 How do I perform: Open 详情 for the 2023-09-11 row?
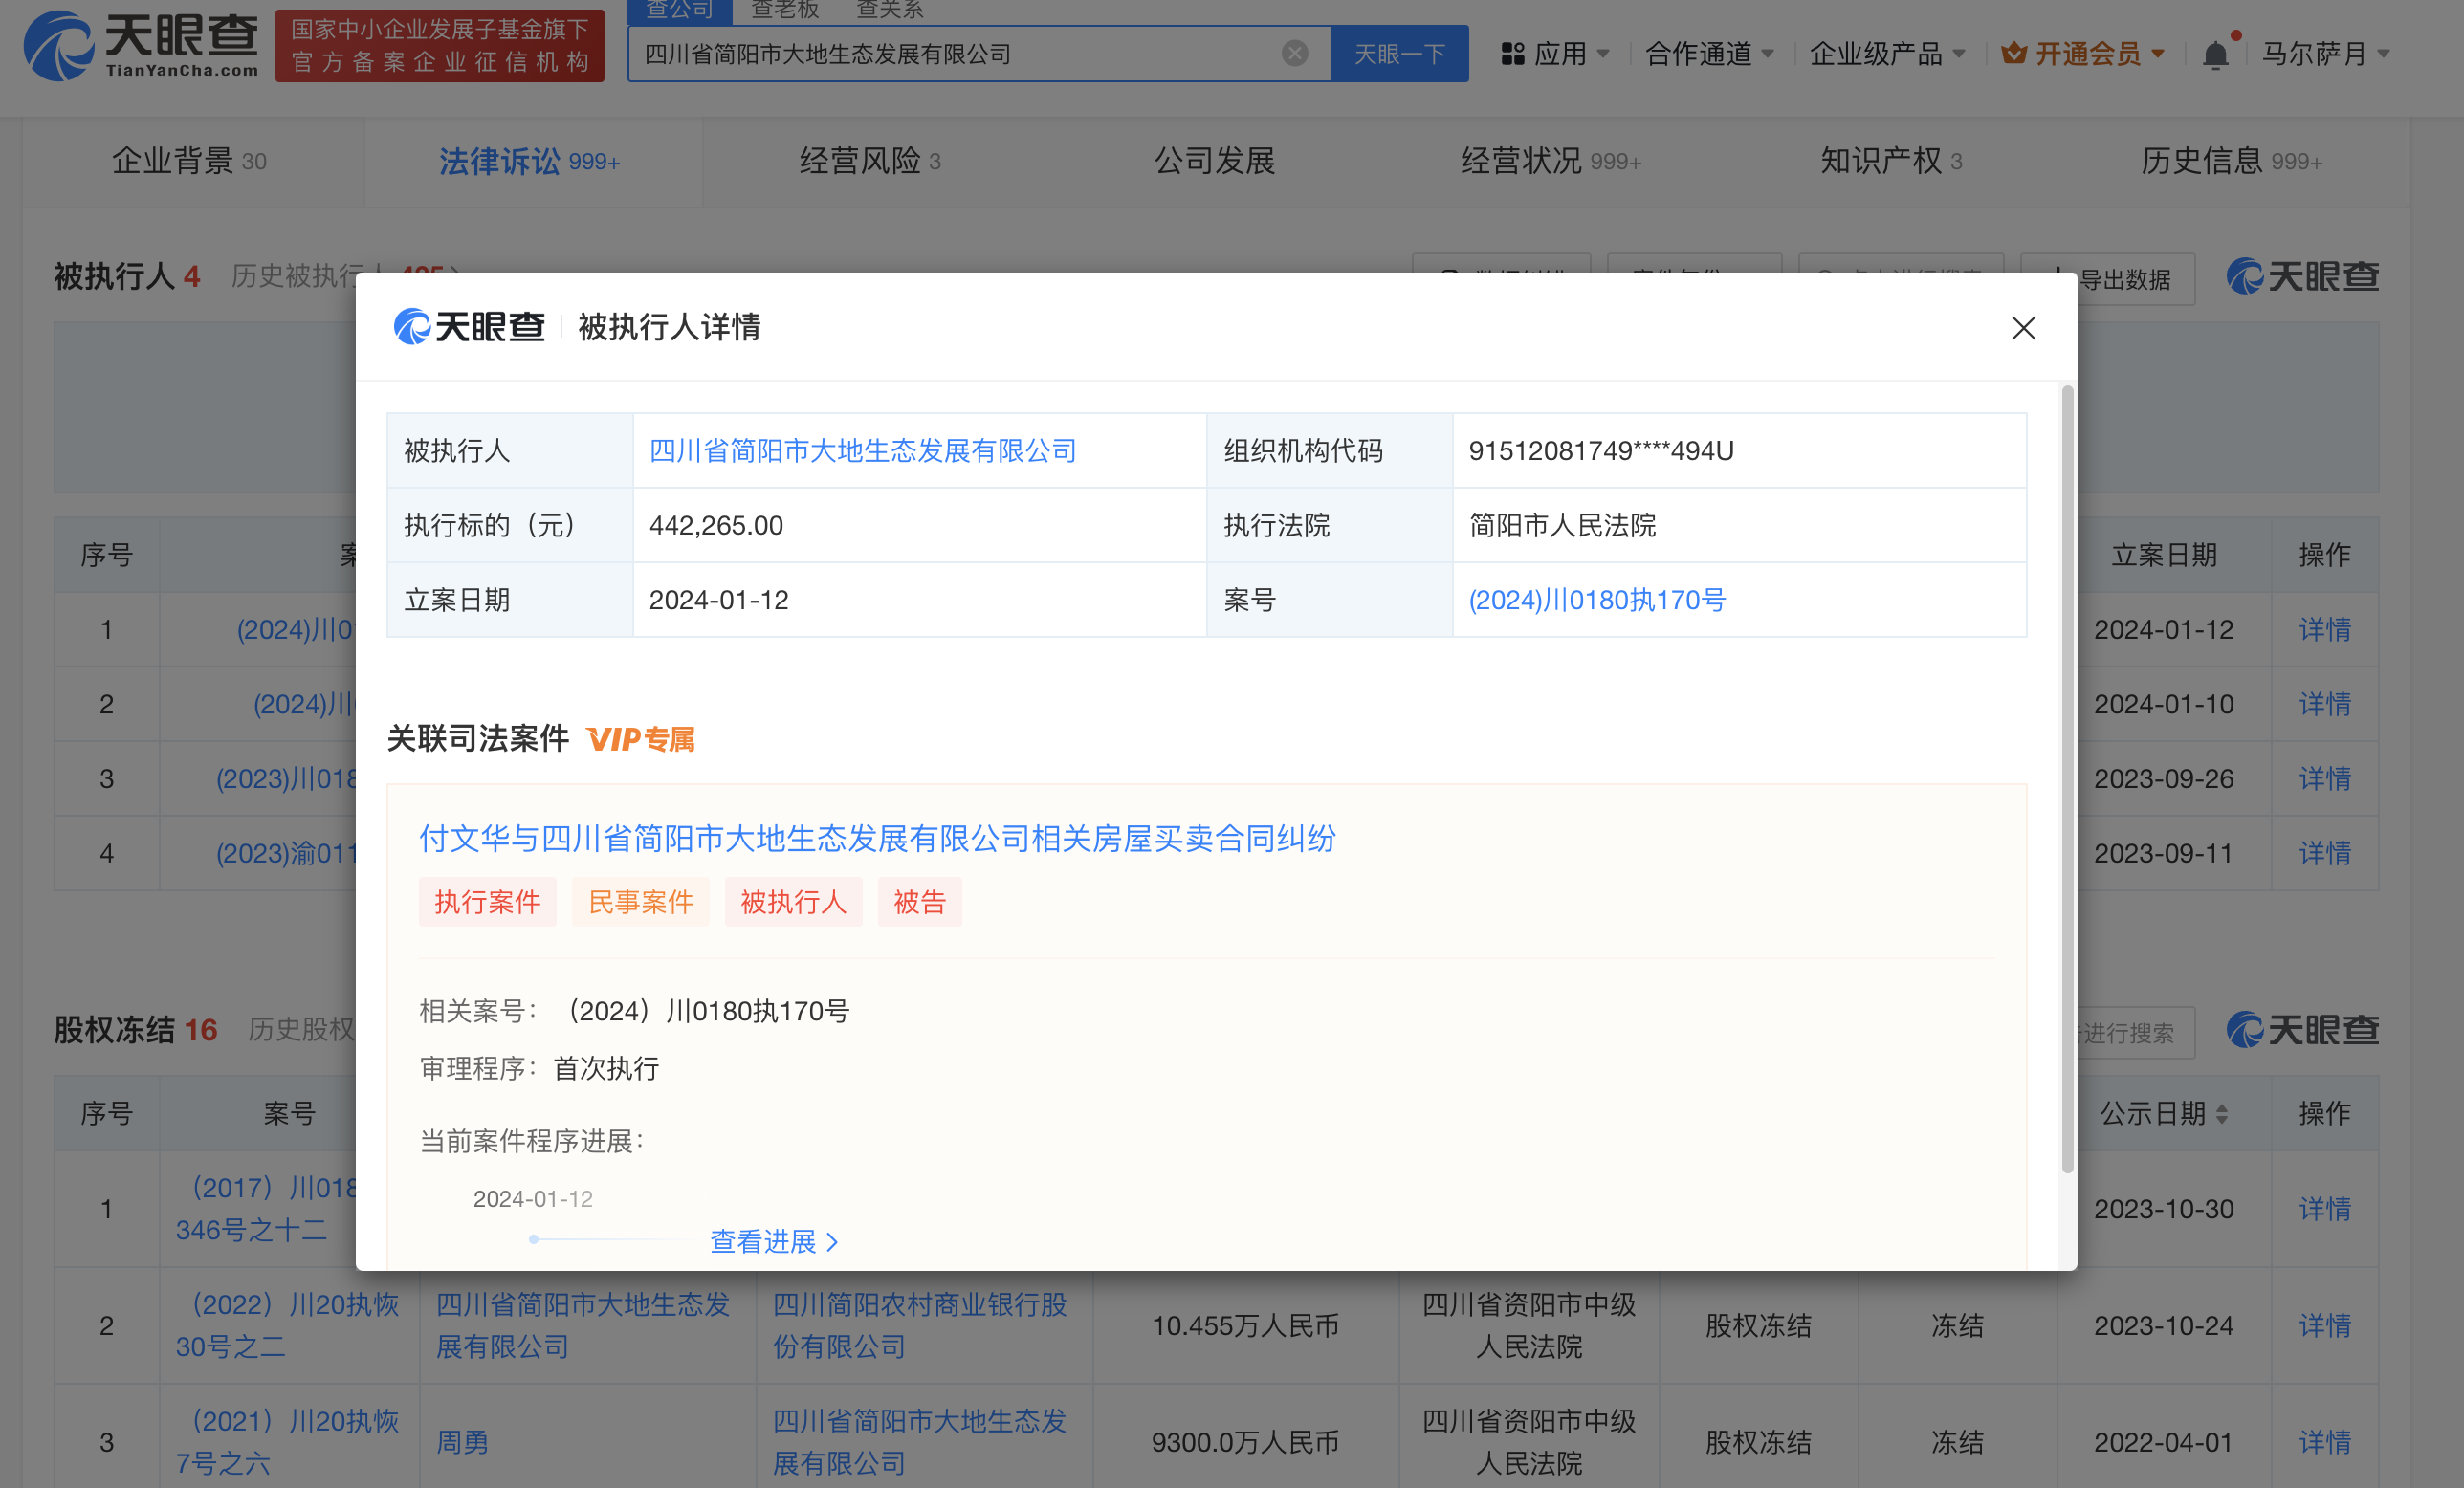2324,853
